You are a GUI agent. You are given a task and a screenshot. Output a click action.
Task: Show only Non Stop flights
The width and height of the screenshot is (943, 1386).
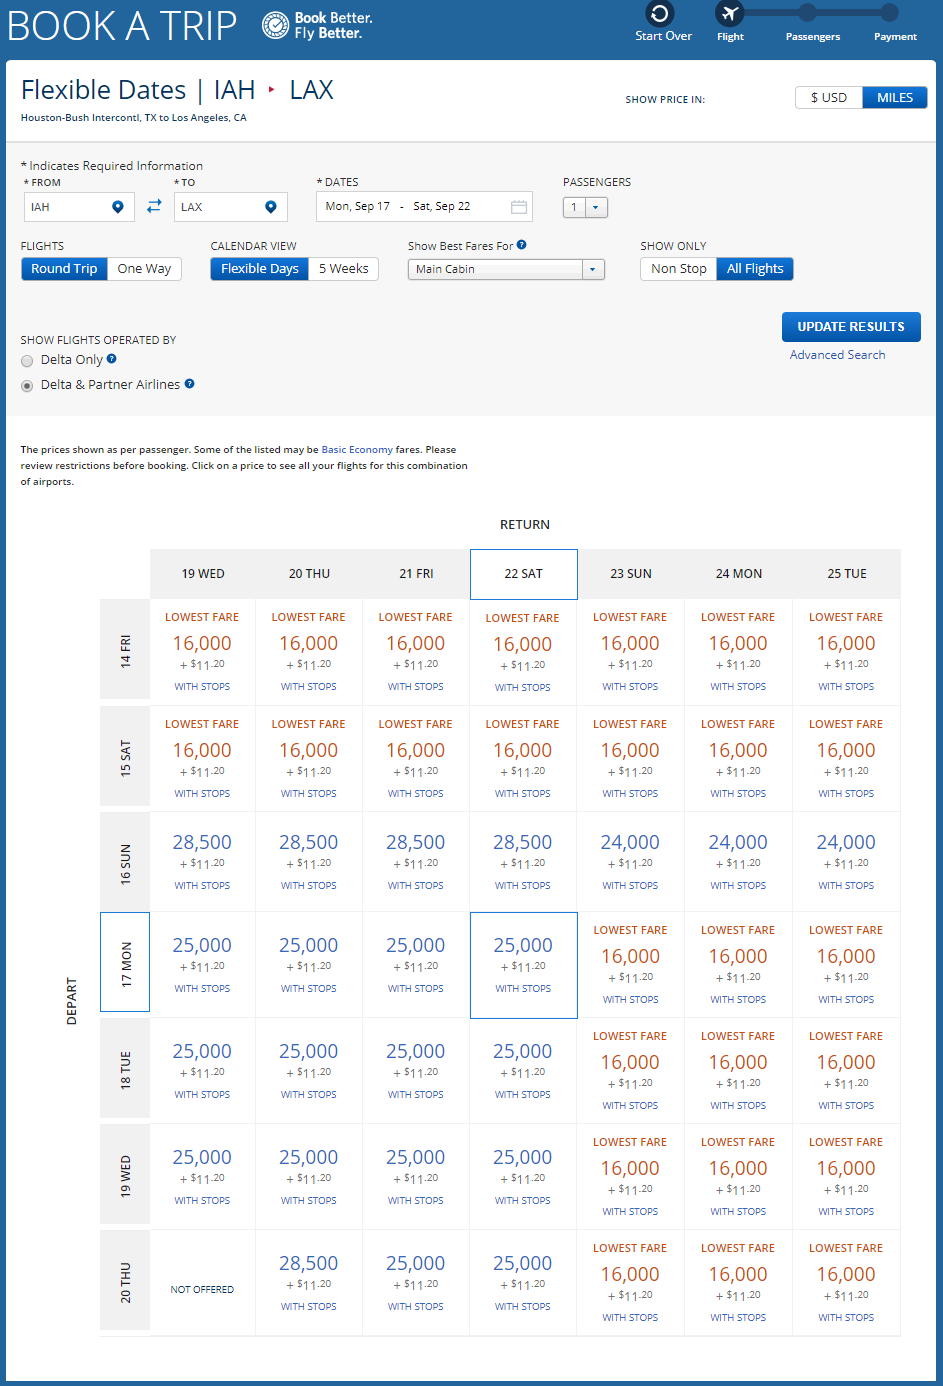pos(678,269)
